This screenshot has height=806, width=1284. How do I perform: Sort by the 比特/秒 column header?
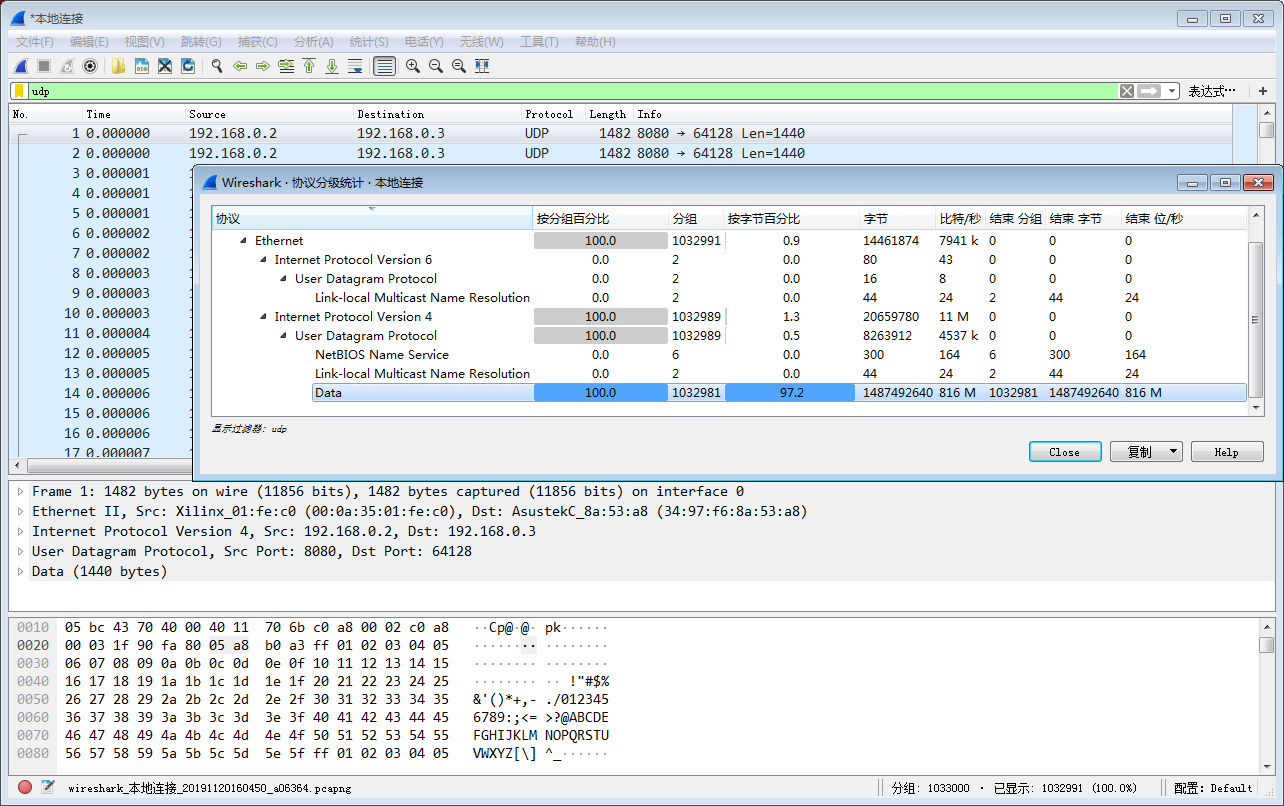tap(960, 218)
